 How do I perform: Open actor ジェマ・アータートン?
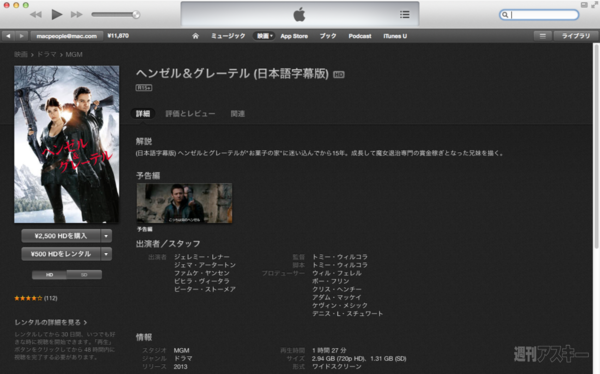coord(205,265)
